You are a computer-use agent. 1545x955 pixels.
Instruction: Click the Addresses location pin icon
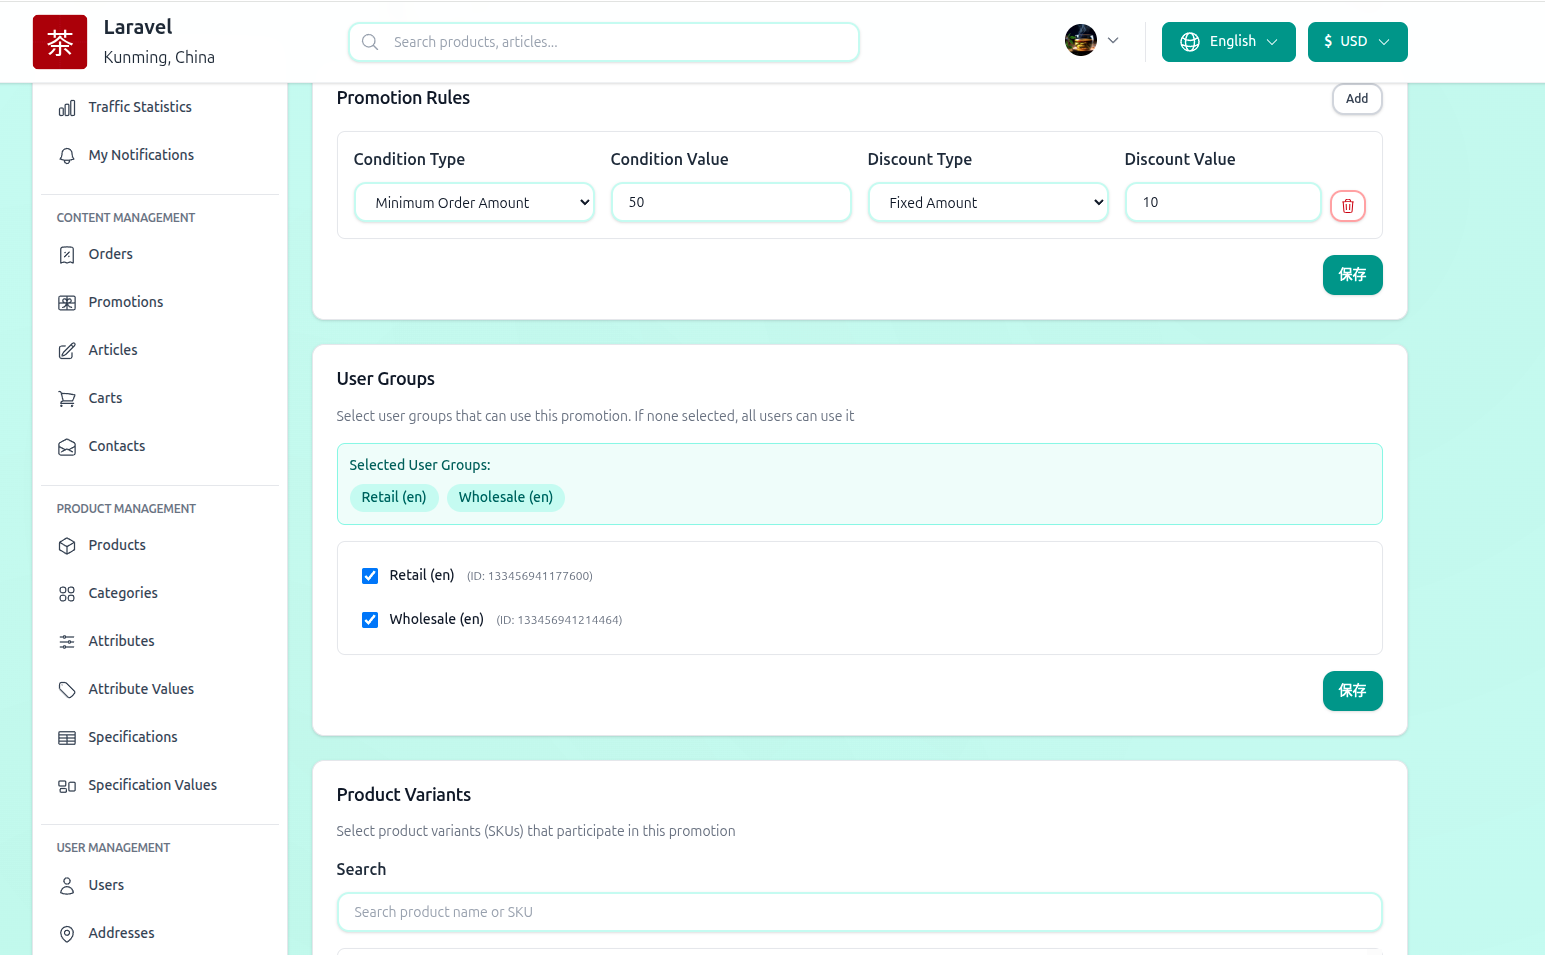[x=67, y=934]
